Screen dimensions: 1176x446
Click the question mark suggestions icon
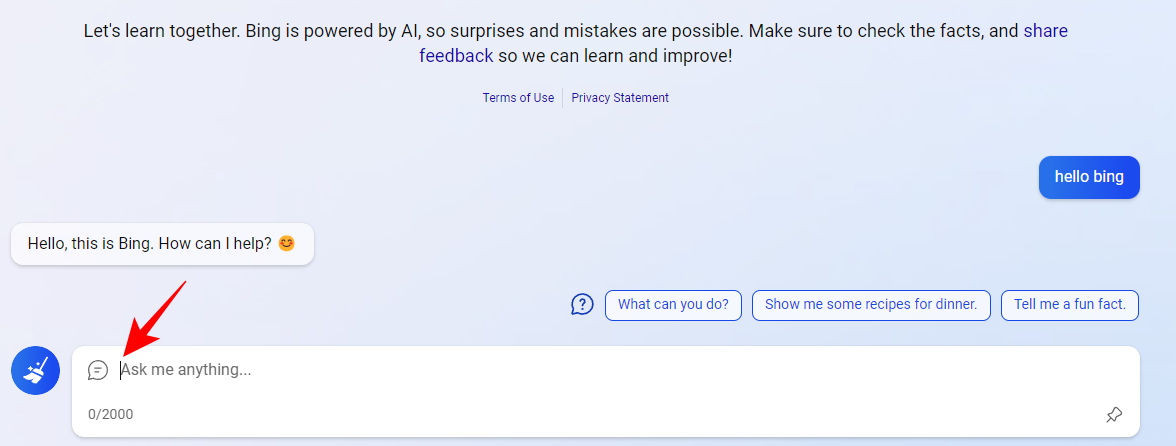click(582, 304)
